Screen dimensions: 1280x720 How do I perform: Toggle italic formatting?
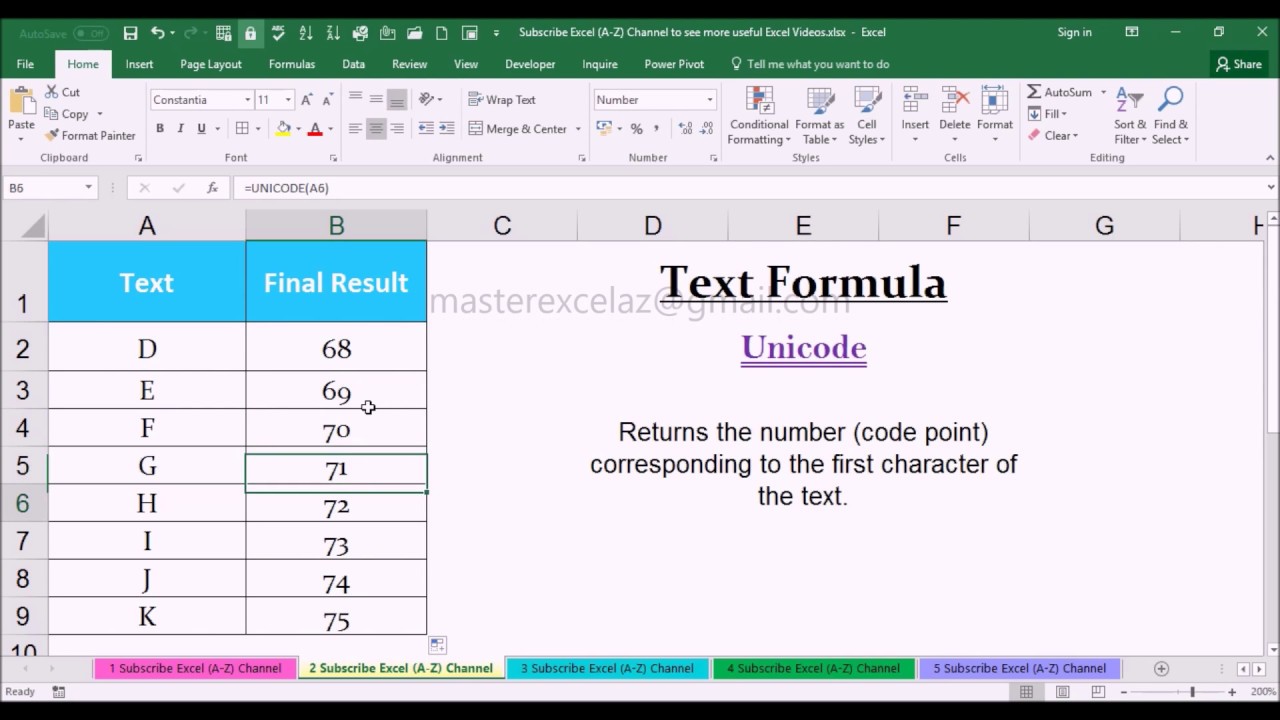pyautogui.click(x=180, y=129)
